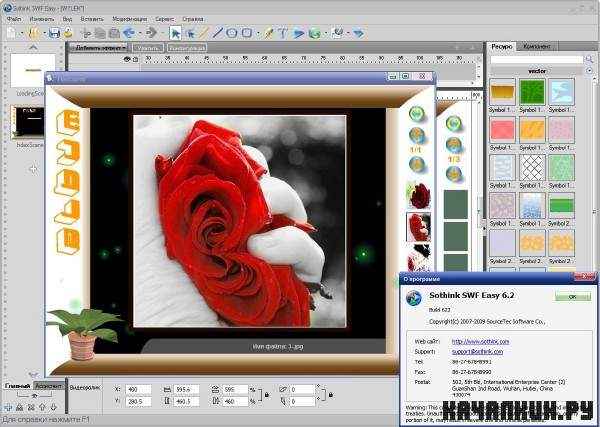Select the black arrow Selection tool
The width and height of the screenshot is (600, 427).
tap(176, 33)
